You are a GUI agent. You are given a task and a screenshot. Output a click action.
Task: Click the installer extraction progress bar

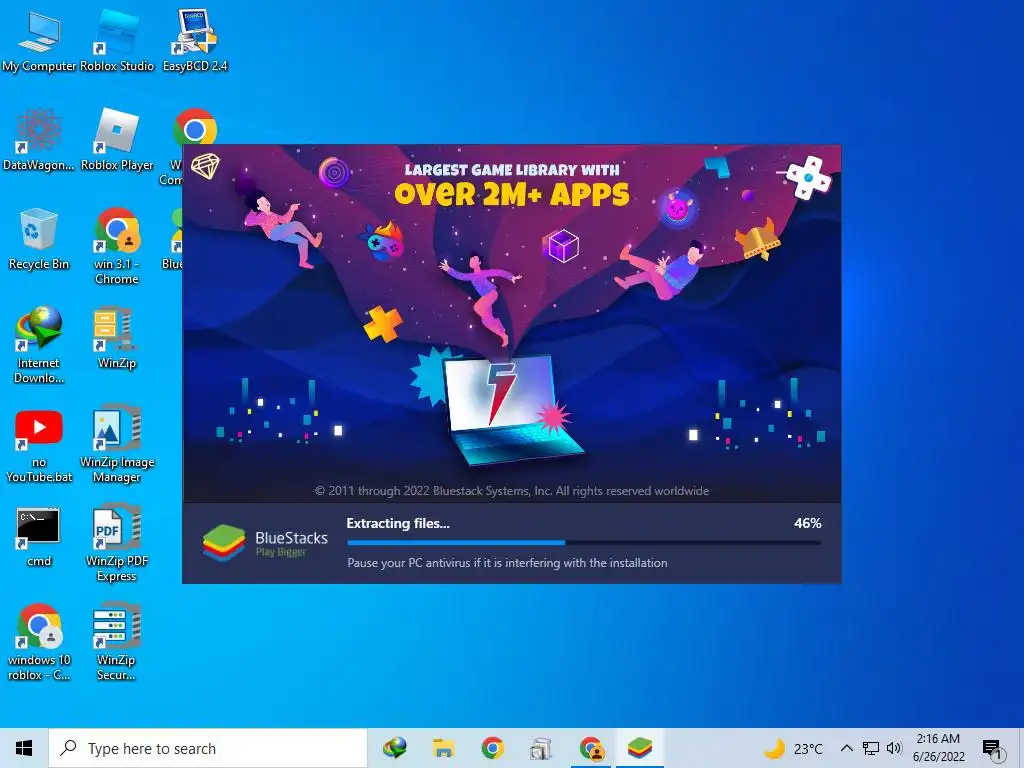(584, 542)
